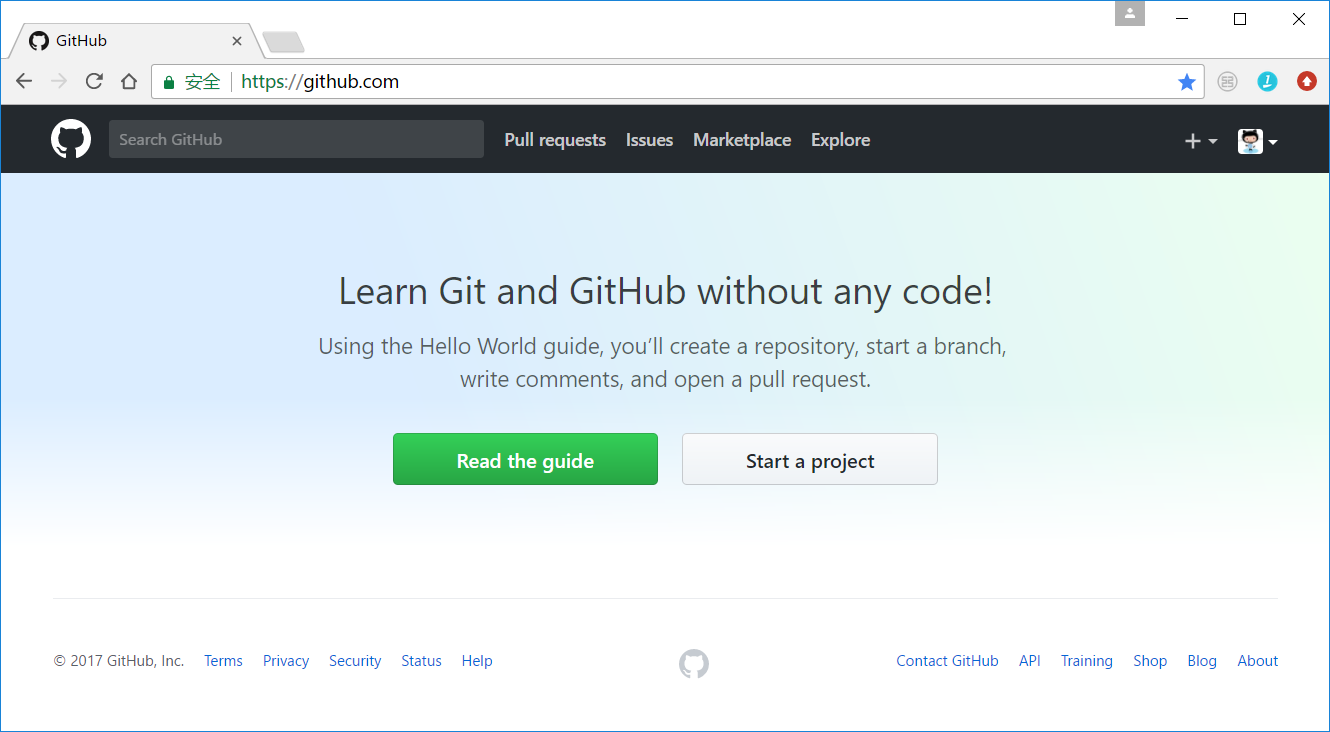
Task: Open the cyan round extension icon
Action: [1267, 82]
